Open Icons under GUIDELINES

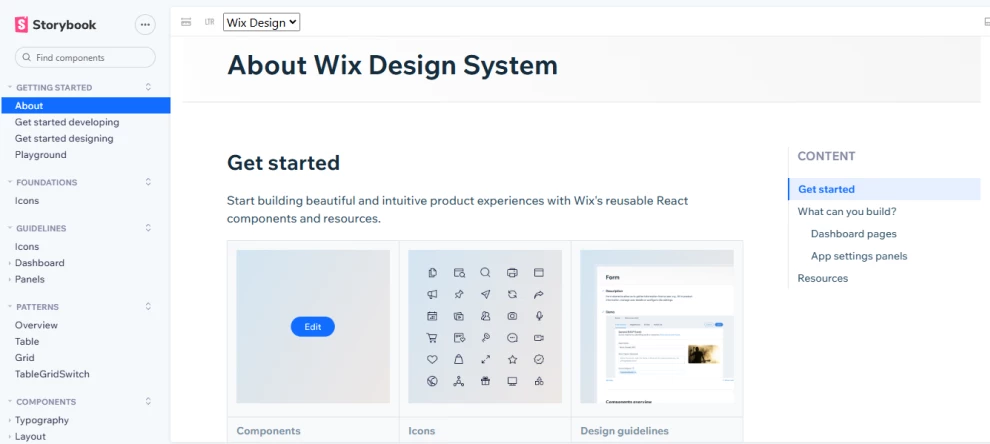[27, 247]
